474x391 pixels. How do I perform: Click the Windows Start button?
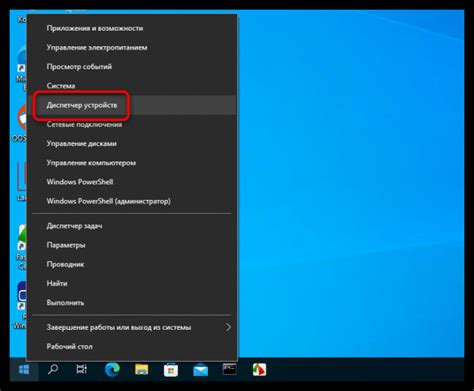coord(24,369)
